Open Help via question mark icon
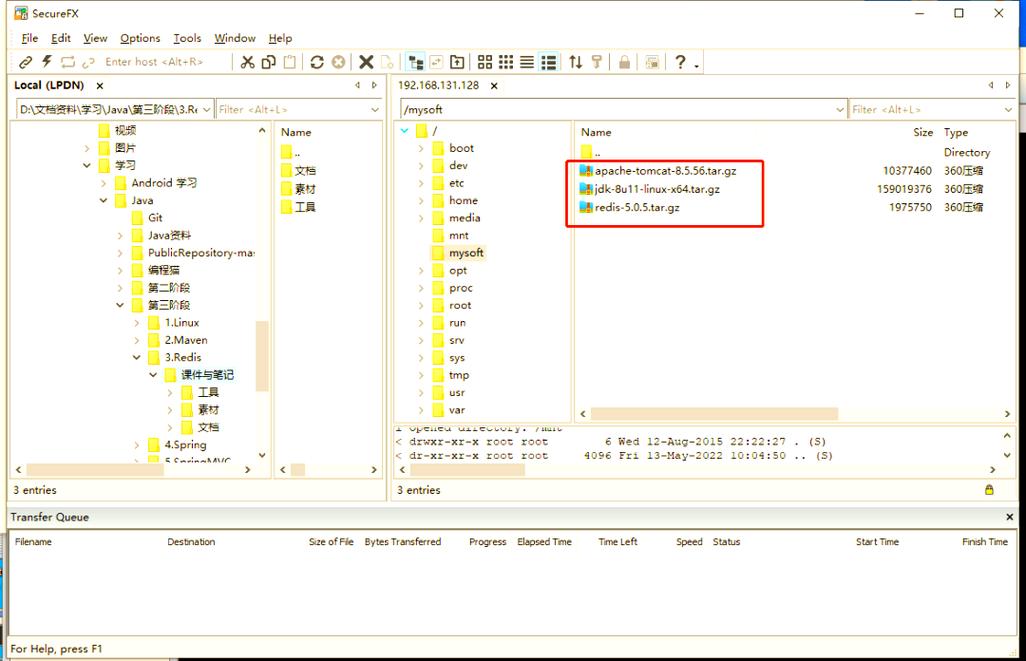The width and height of the screenshot is (1026, 661). (x=680, y=62)
